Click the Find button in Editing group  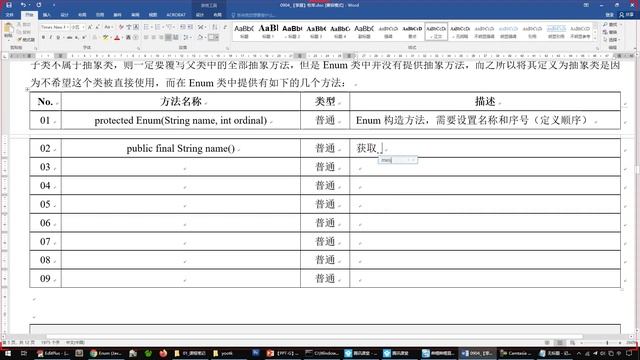point(611,25)
